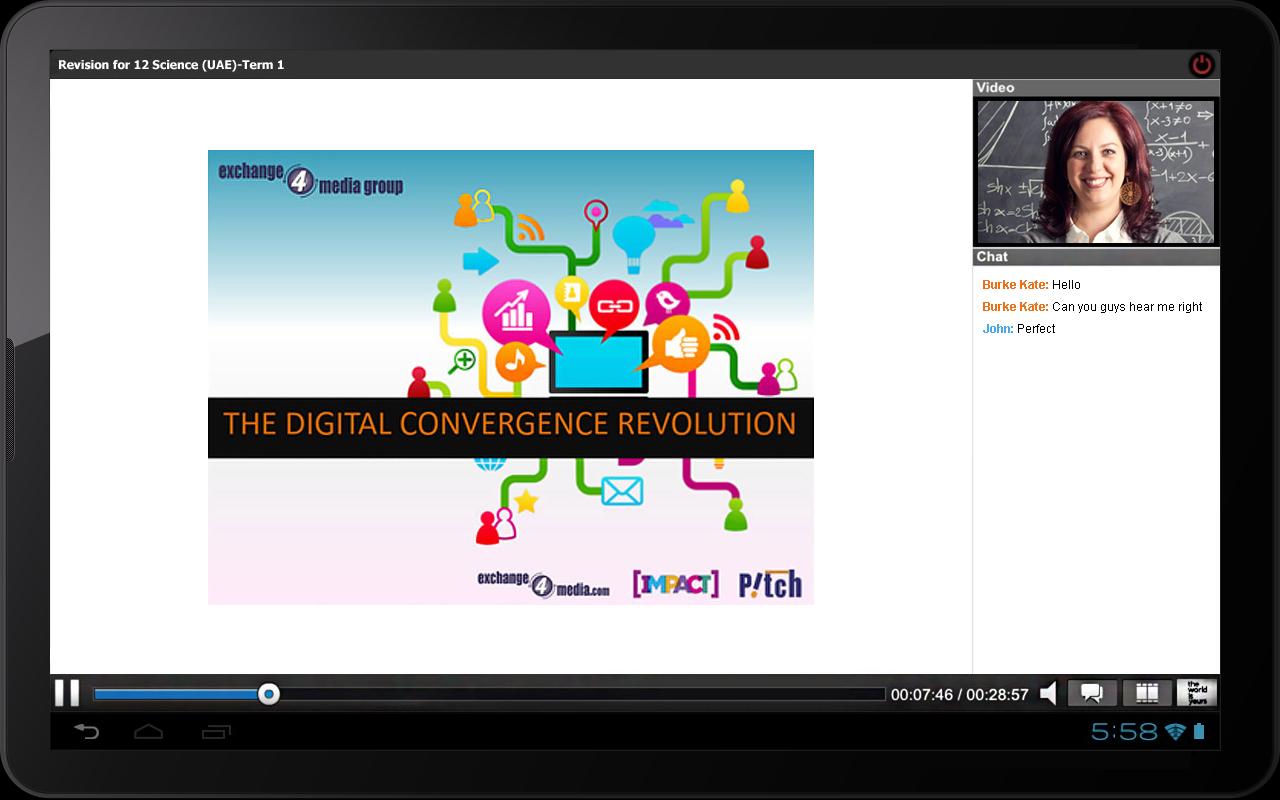Tap the battery indicator icon
This screenshot has height=800, width=1280.
pyautogui.click(x=1198, y=731)
